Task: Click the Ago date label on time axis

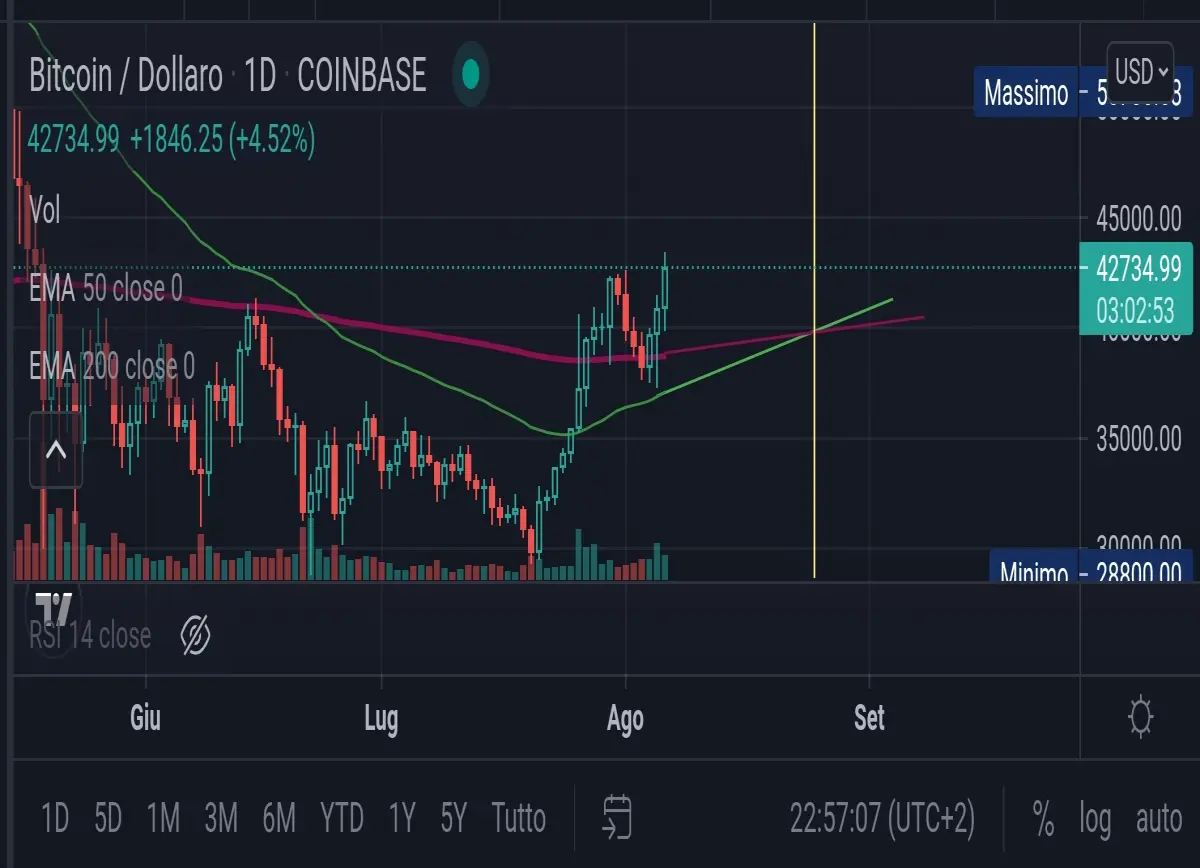Action: 625,718
